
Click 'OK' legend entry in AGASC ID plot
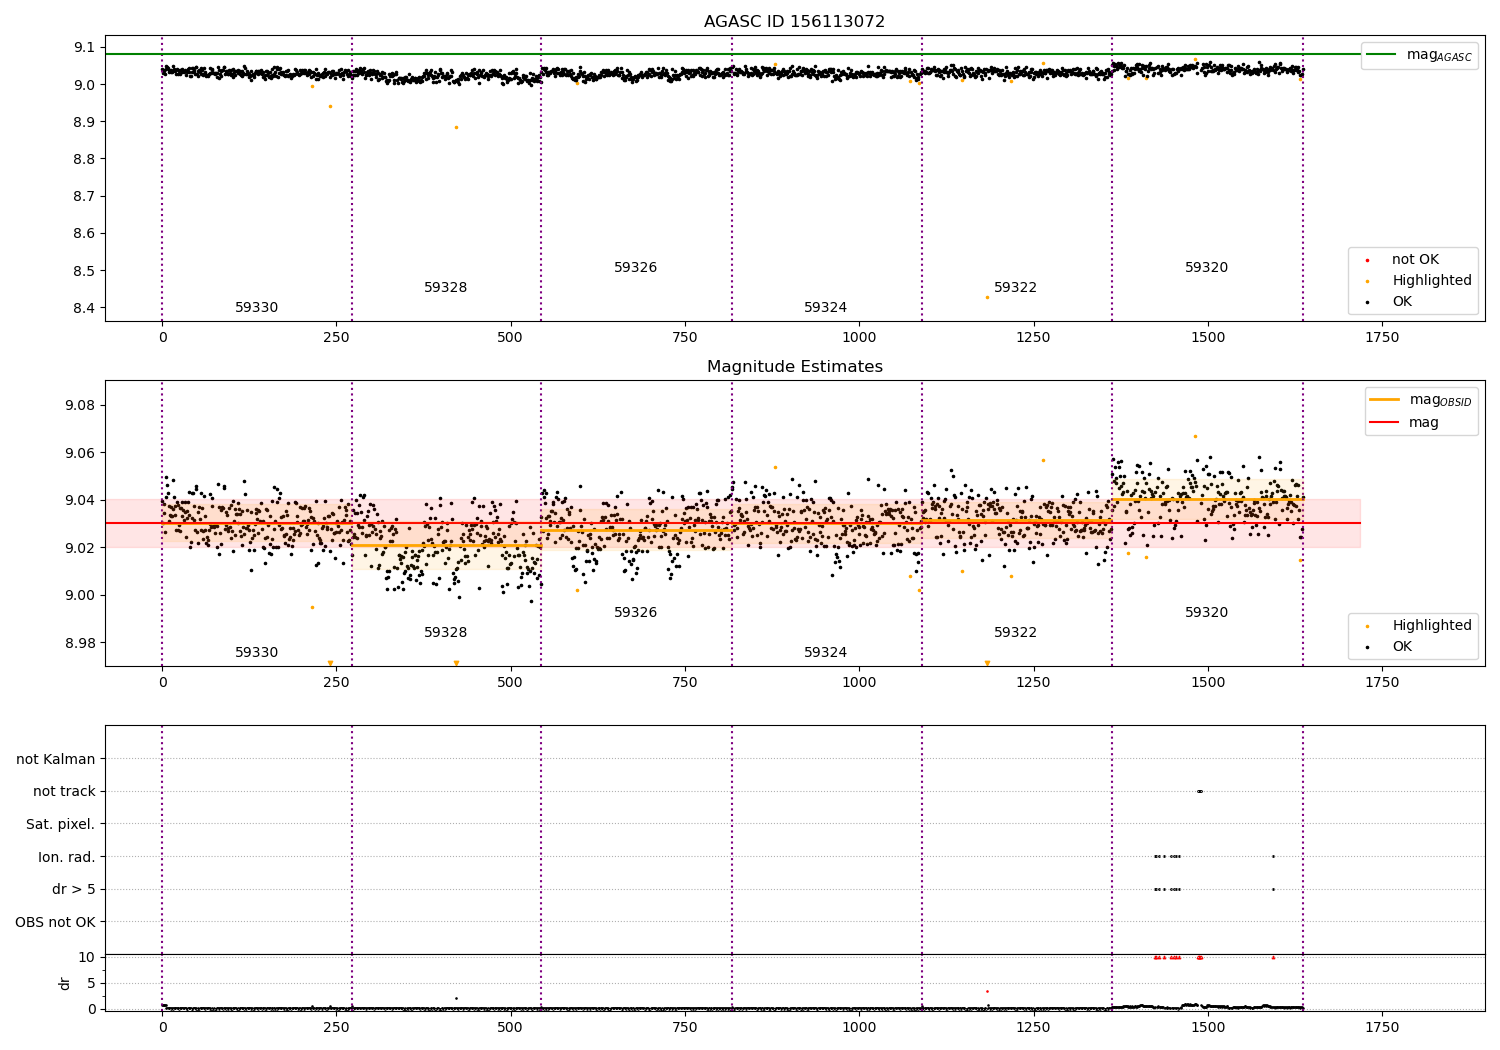(1402, 302)
